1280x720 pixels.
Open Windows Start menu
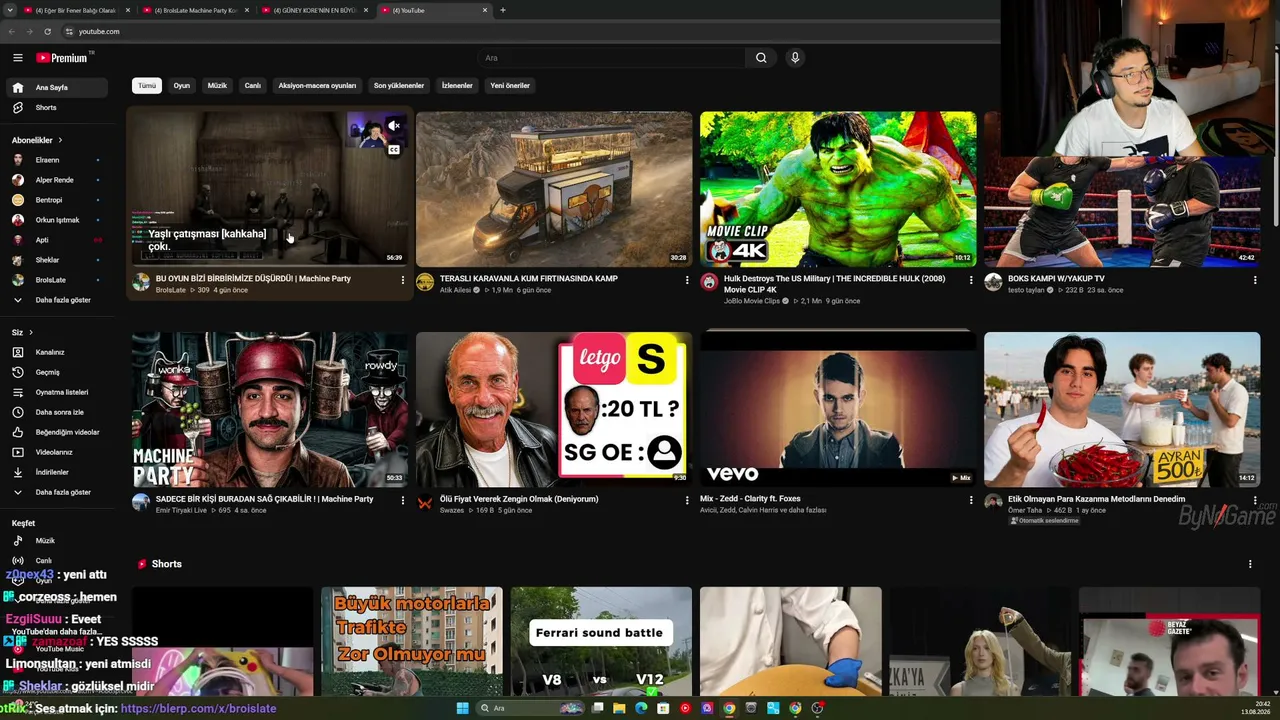coord(462,708)
